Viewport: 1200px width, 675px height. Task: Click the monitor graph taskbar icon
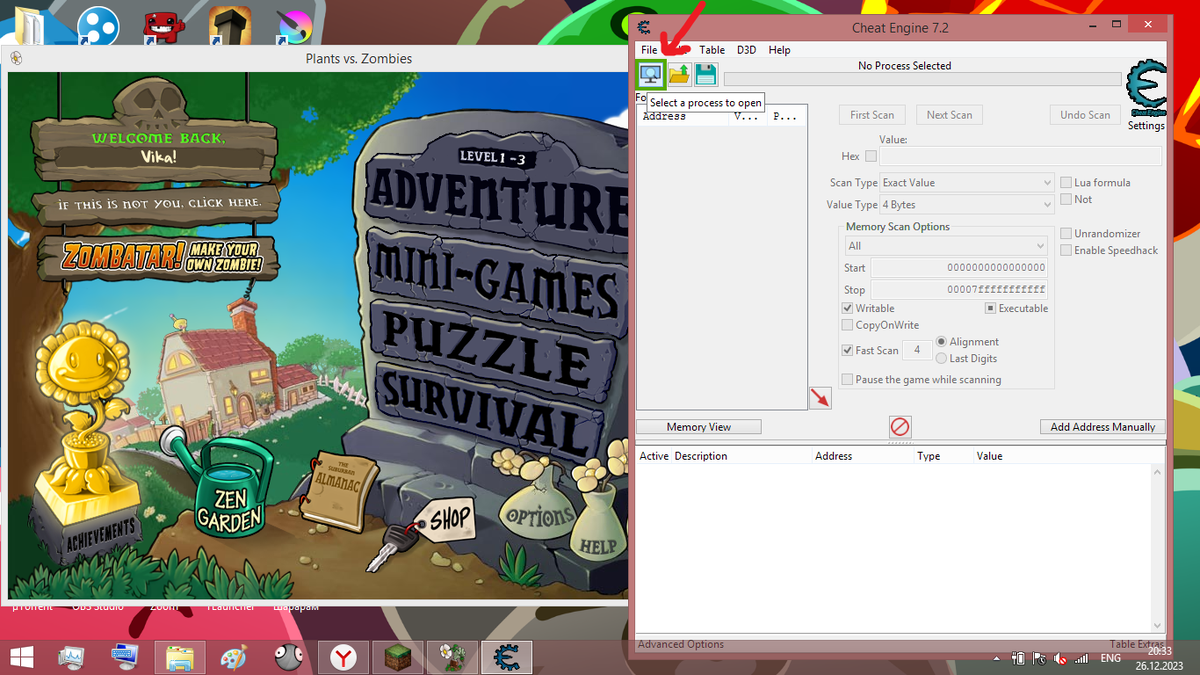click(72, 657)
